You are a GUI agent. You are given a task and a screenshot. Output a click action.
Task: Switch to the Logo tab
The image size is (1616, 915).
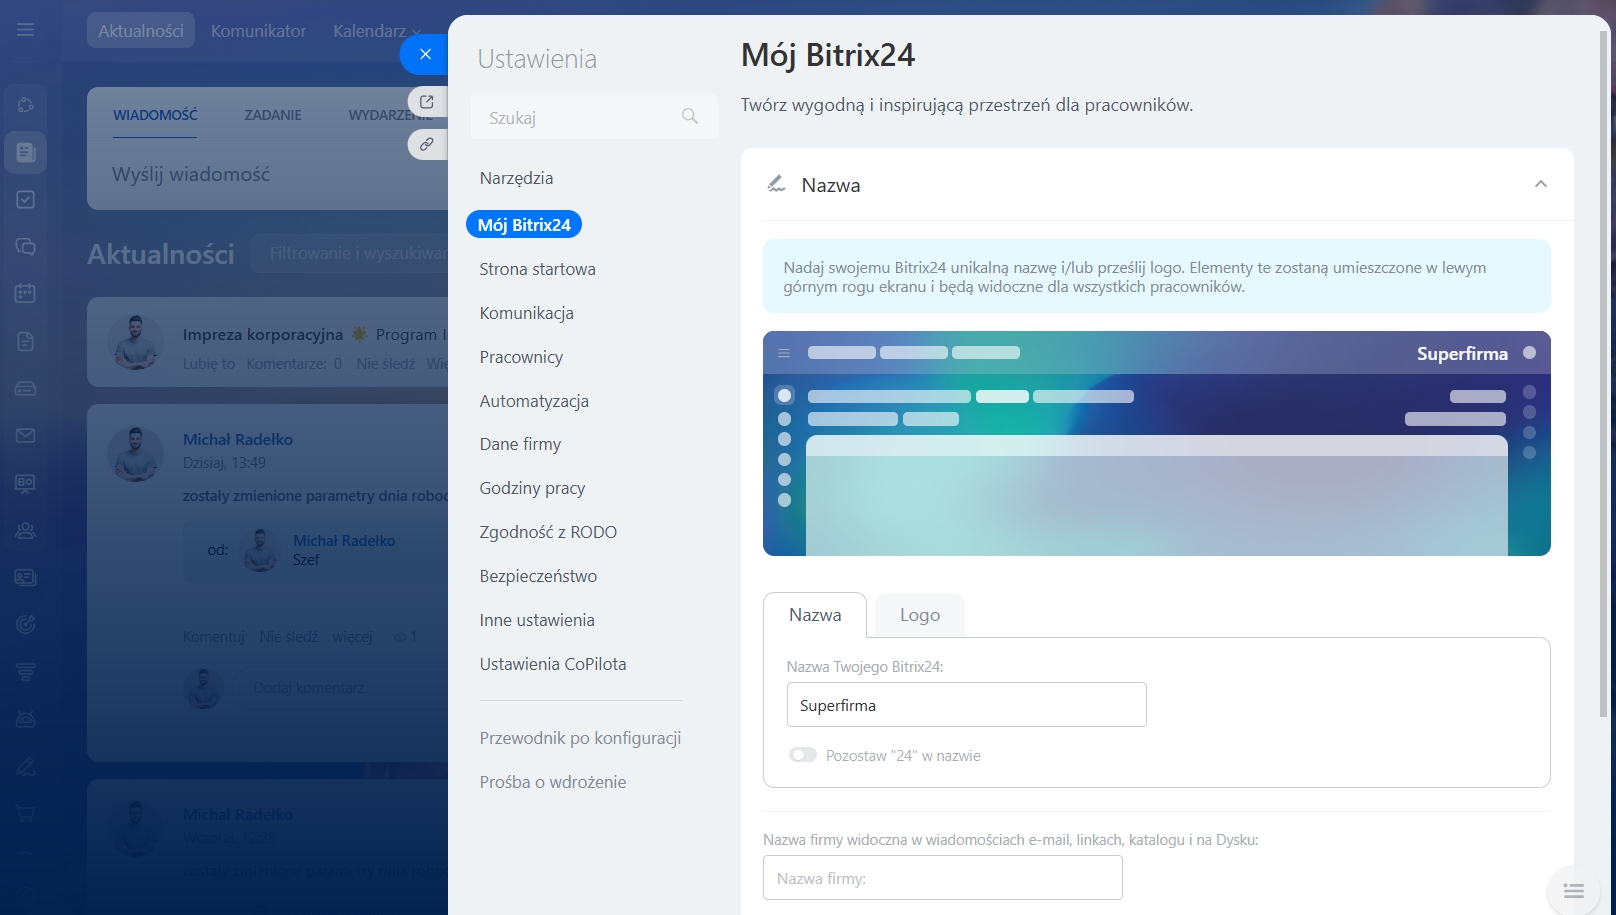tap(920, 615)
